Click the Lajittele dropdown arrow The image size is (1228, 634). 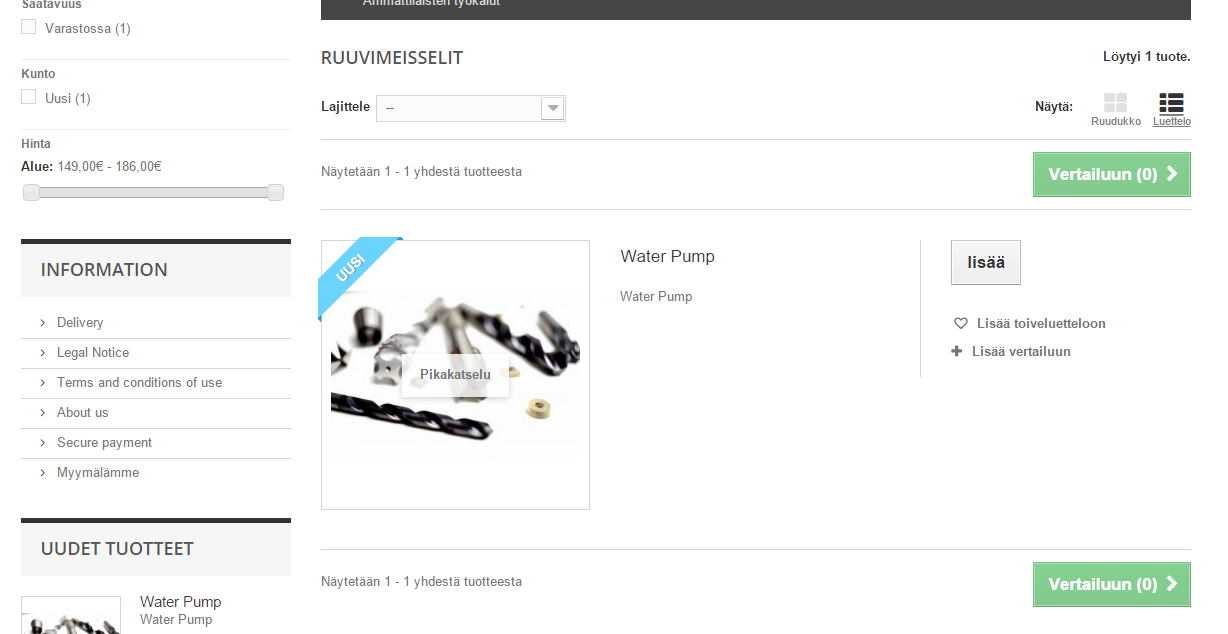pyautogui.click(x=552, y=108)
